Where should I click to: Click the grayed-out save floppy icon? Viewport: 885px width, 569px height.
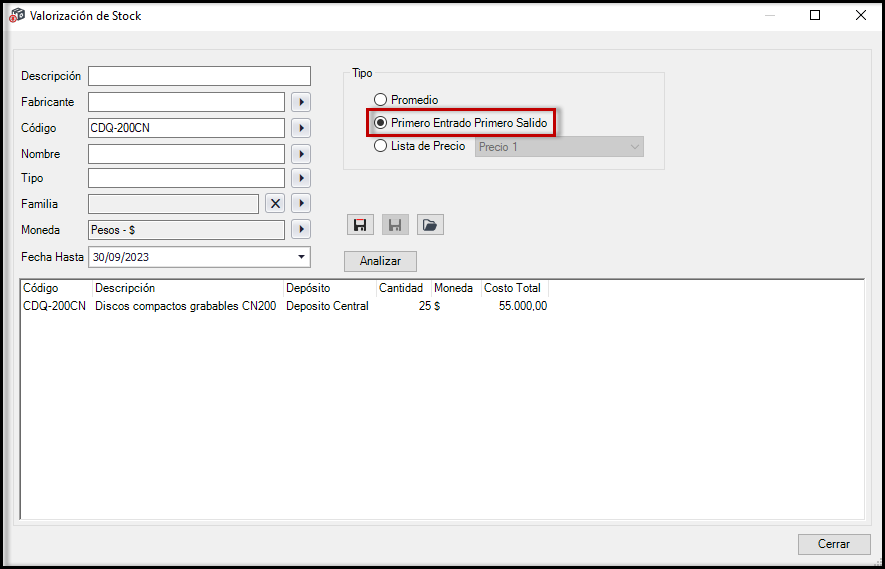[395, 225]
